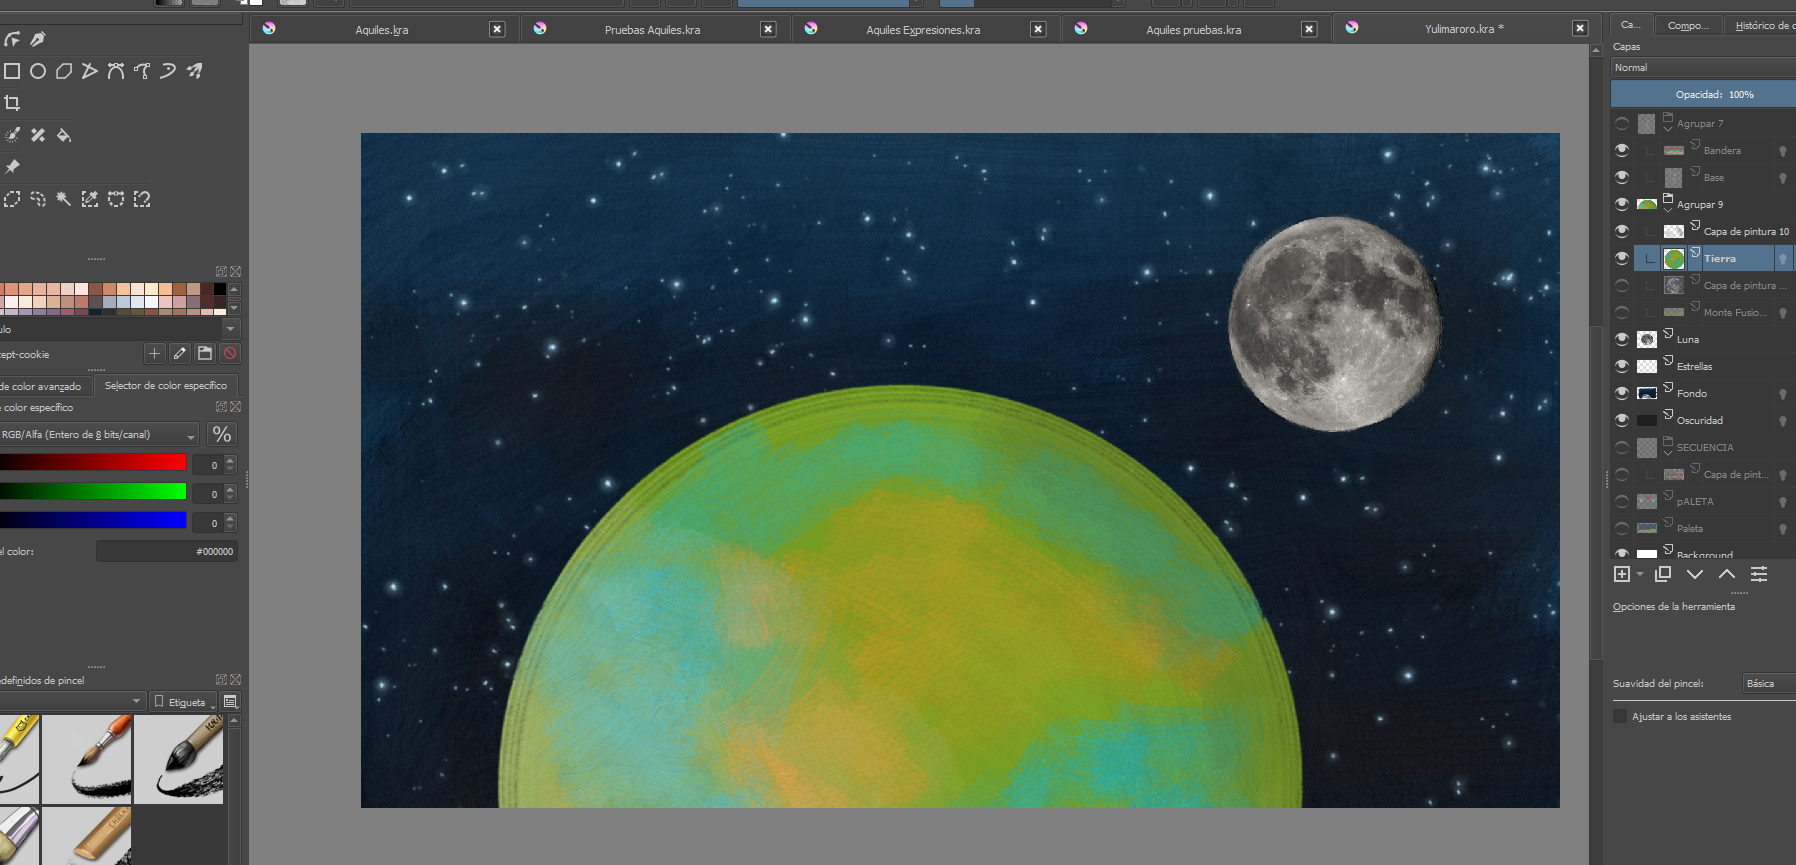Hide the Tierra layer
The image size is (1796, 865).
tap(1622, 258)
